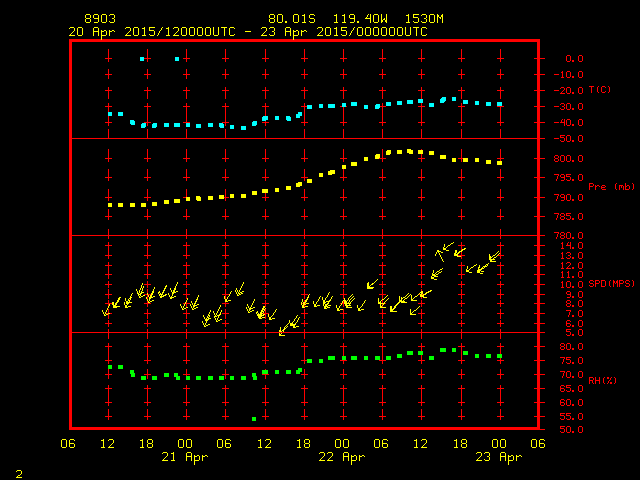Click the 780.0 pressure tick value
This screenshot has height=480, width=640.
(x=569, y=236)
